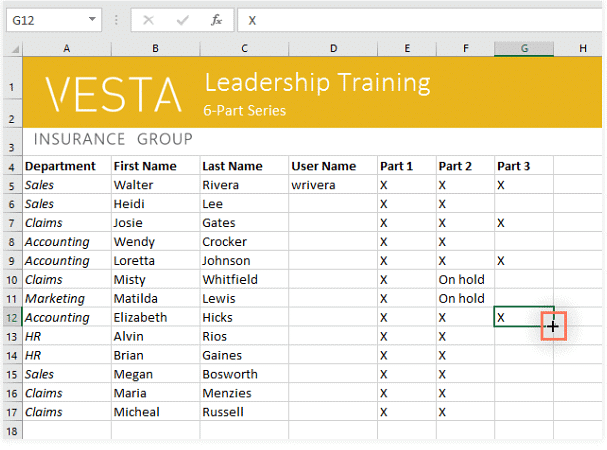Select column G header
This screenshot has width=607, height=450.
pos(524,48)
